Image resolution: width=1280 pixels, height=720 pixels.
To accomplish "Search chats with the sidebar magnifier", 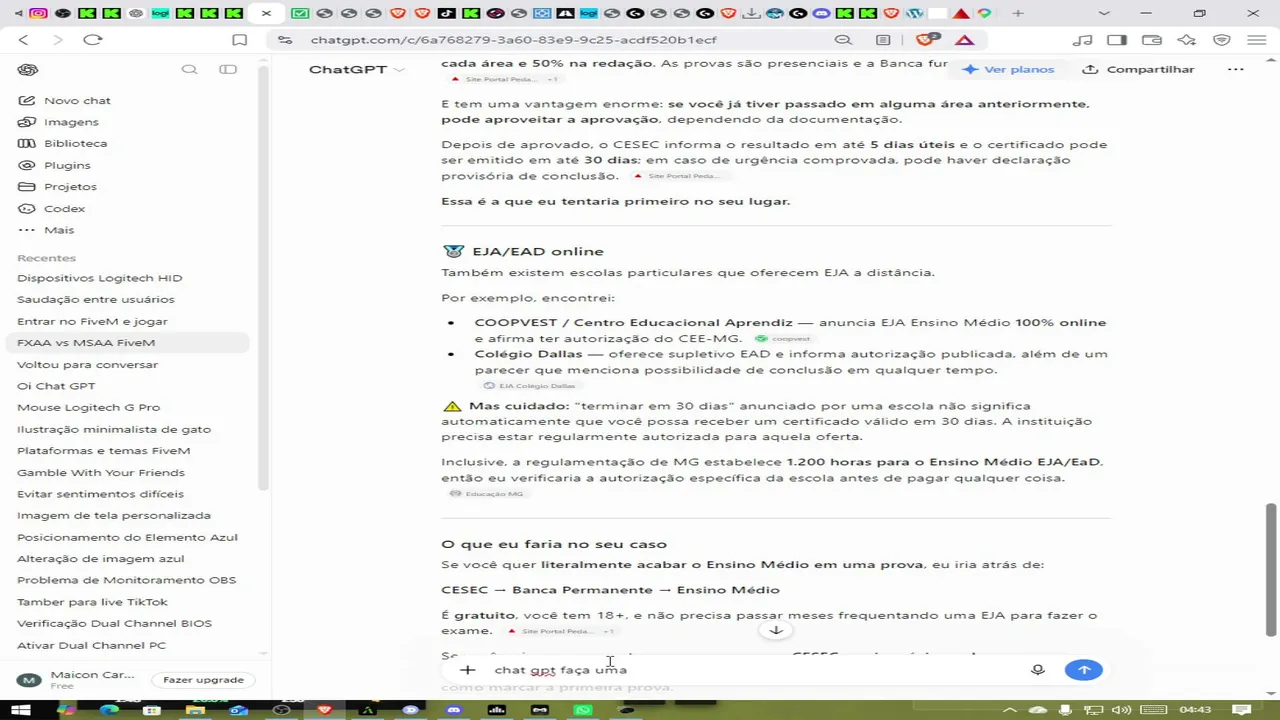I will pyautogui.click(x=189, y=70).
